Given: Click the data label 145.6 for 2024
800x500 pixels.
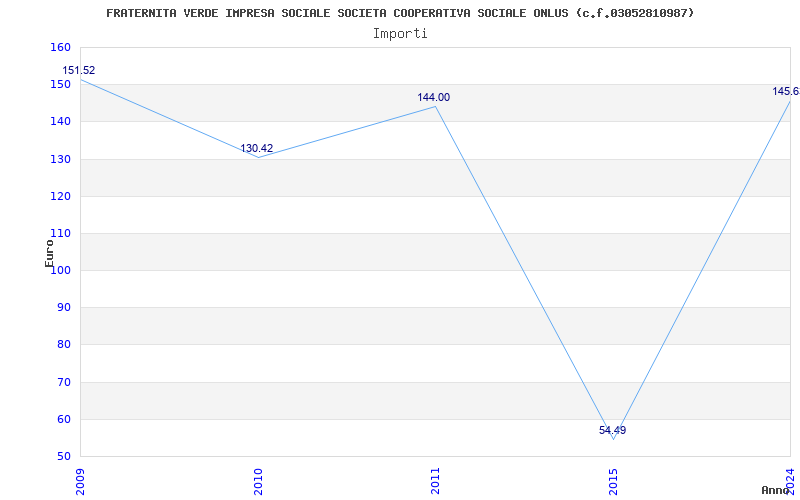Looking at the screenshot, I should pyautogui.click(x=786, y=91).
